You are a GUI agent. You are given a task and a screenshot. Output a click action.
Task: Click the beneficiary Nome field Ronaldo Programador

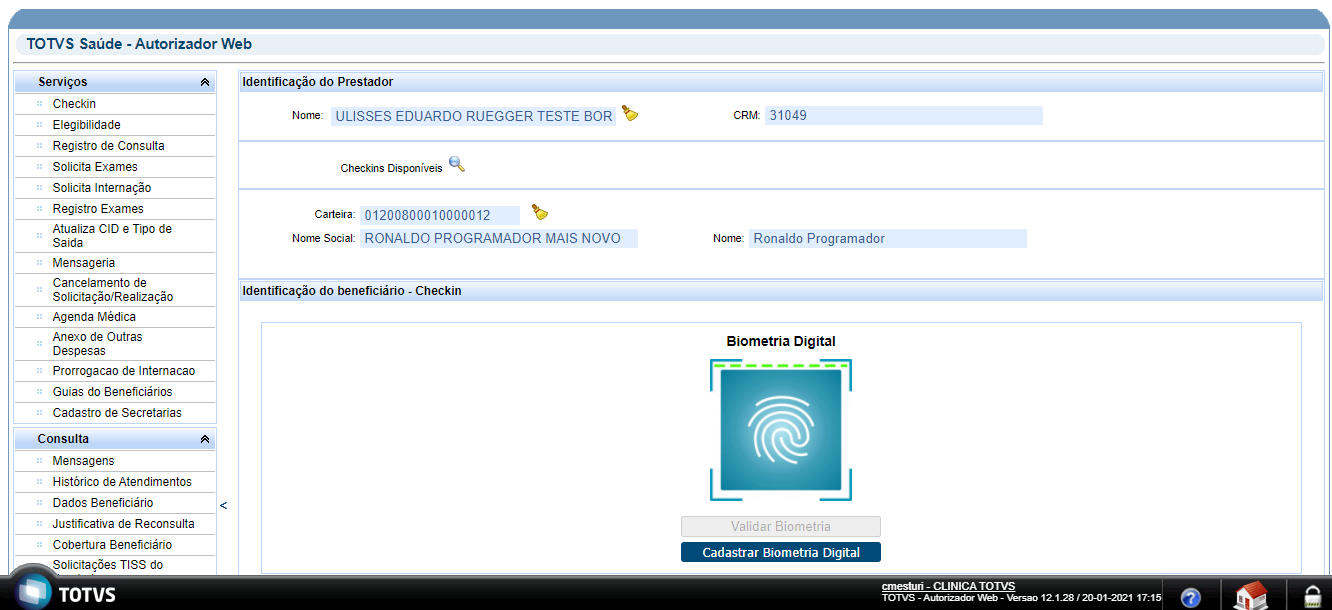pyautogui.click(x=888, y=238)
